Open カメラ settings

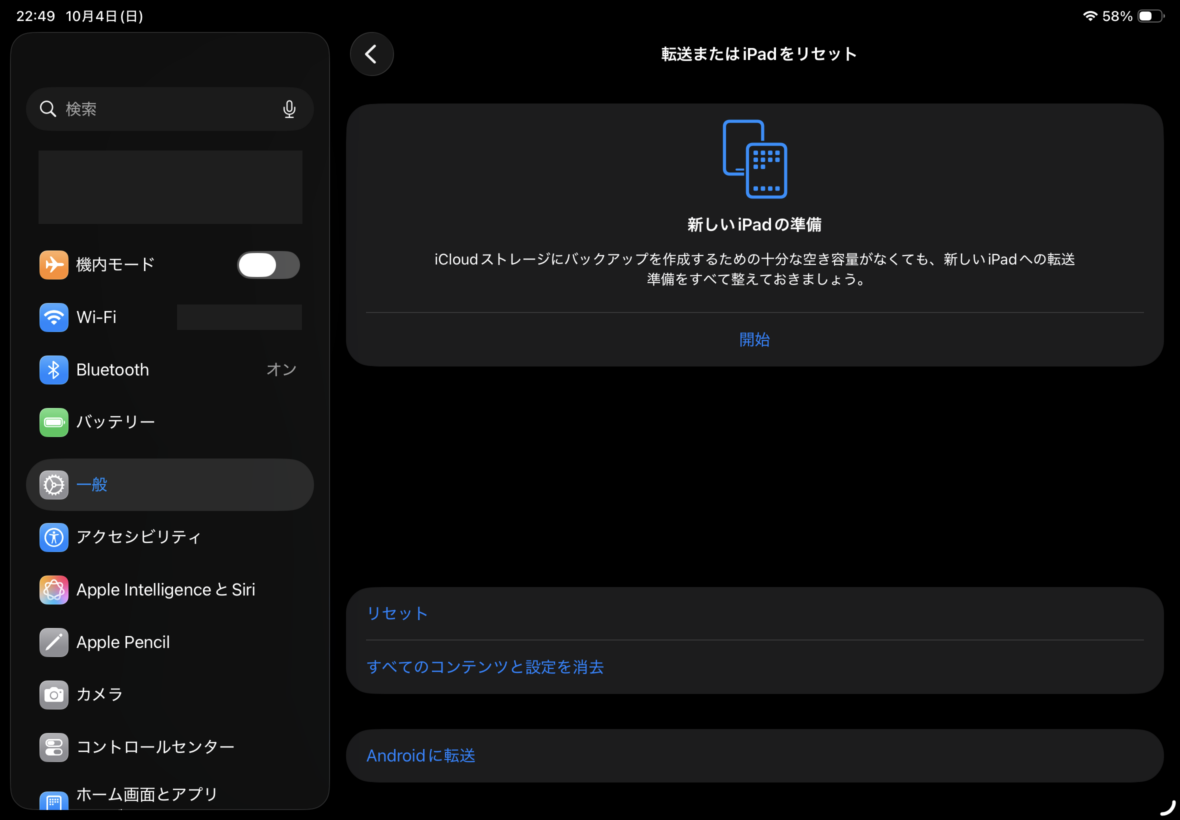tap(170, 694)
